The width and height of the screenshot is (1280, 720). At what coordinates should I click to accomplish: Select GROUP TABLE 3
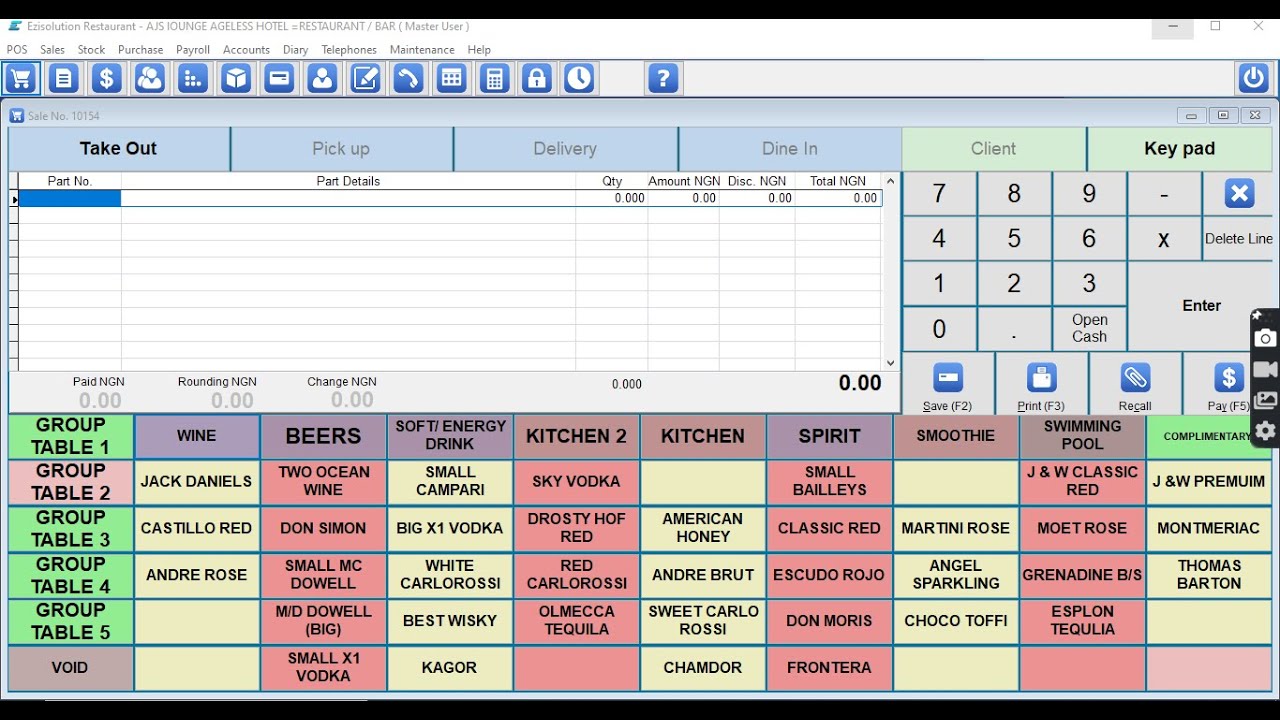tap(70, 528)
